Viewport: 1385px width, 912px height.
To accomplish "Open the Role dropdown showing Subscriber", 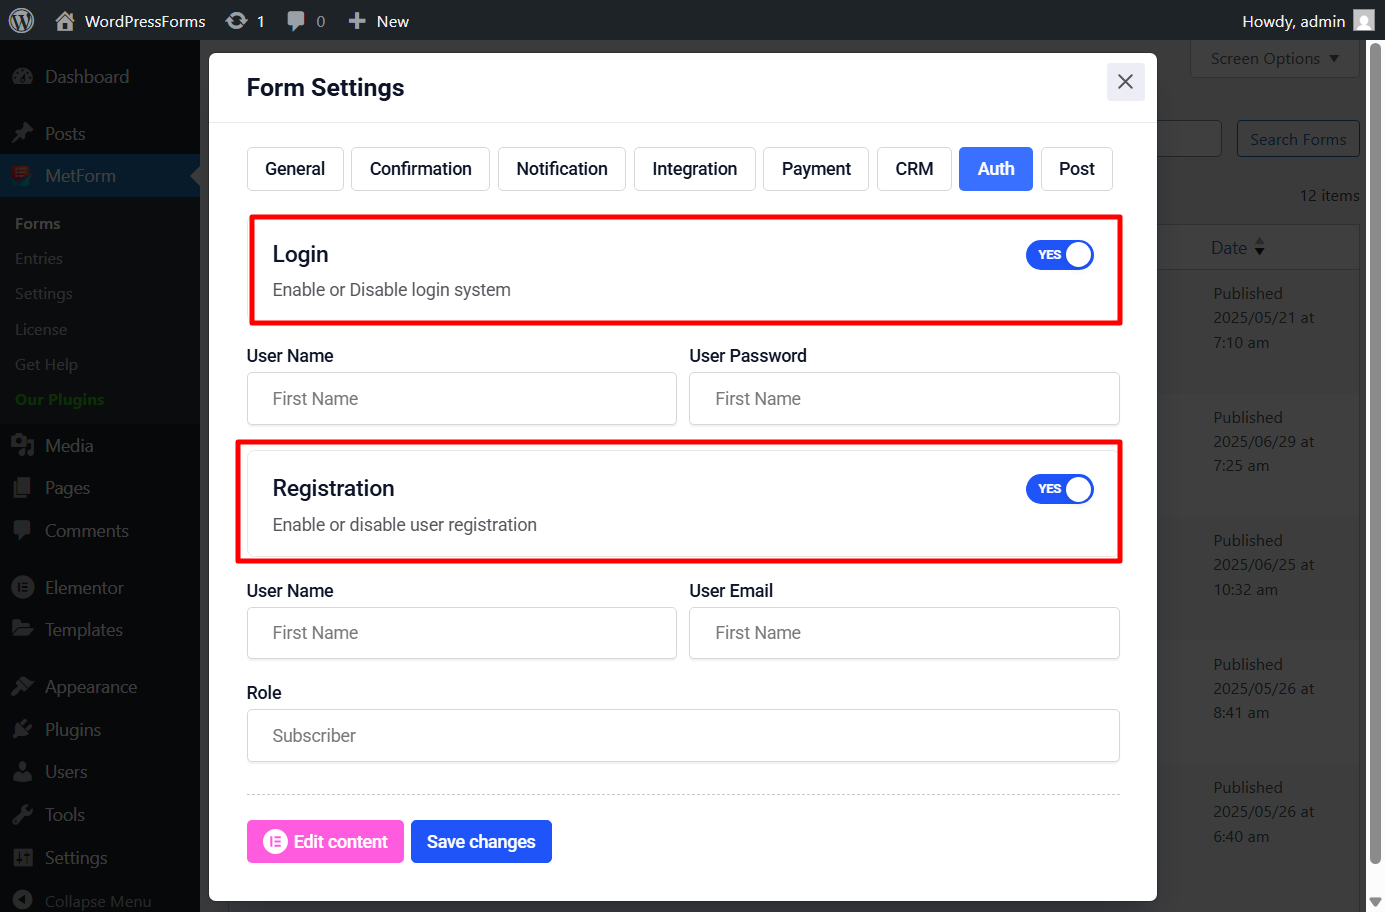I will 683,736.
